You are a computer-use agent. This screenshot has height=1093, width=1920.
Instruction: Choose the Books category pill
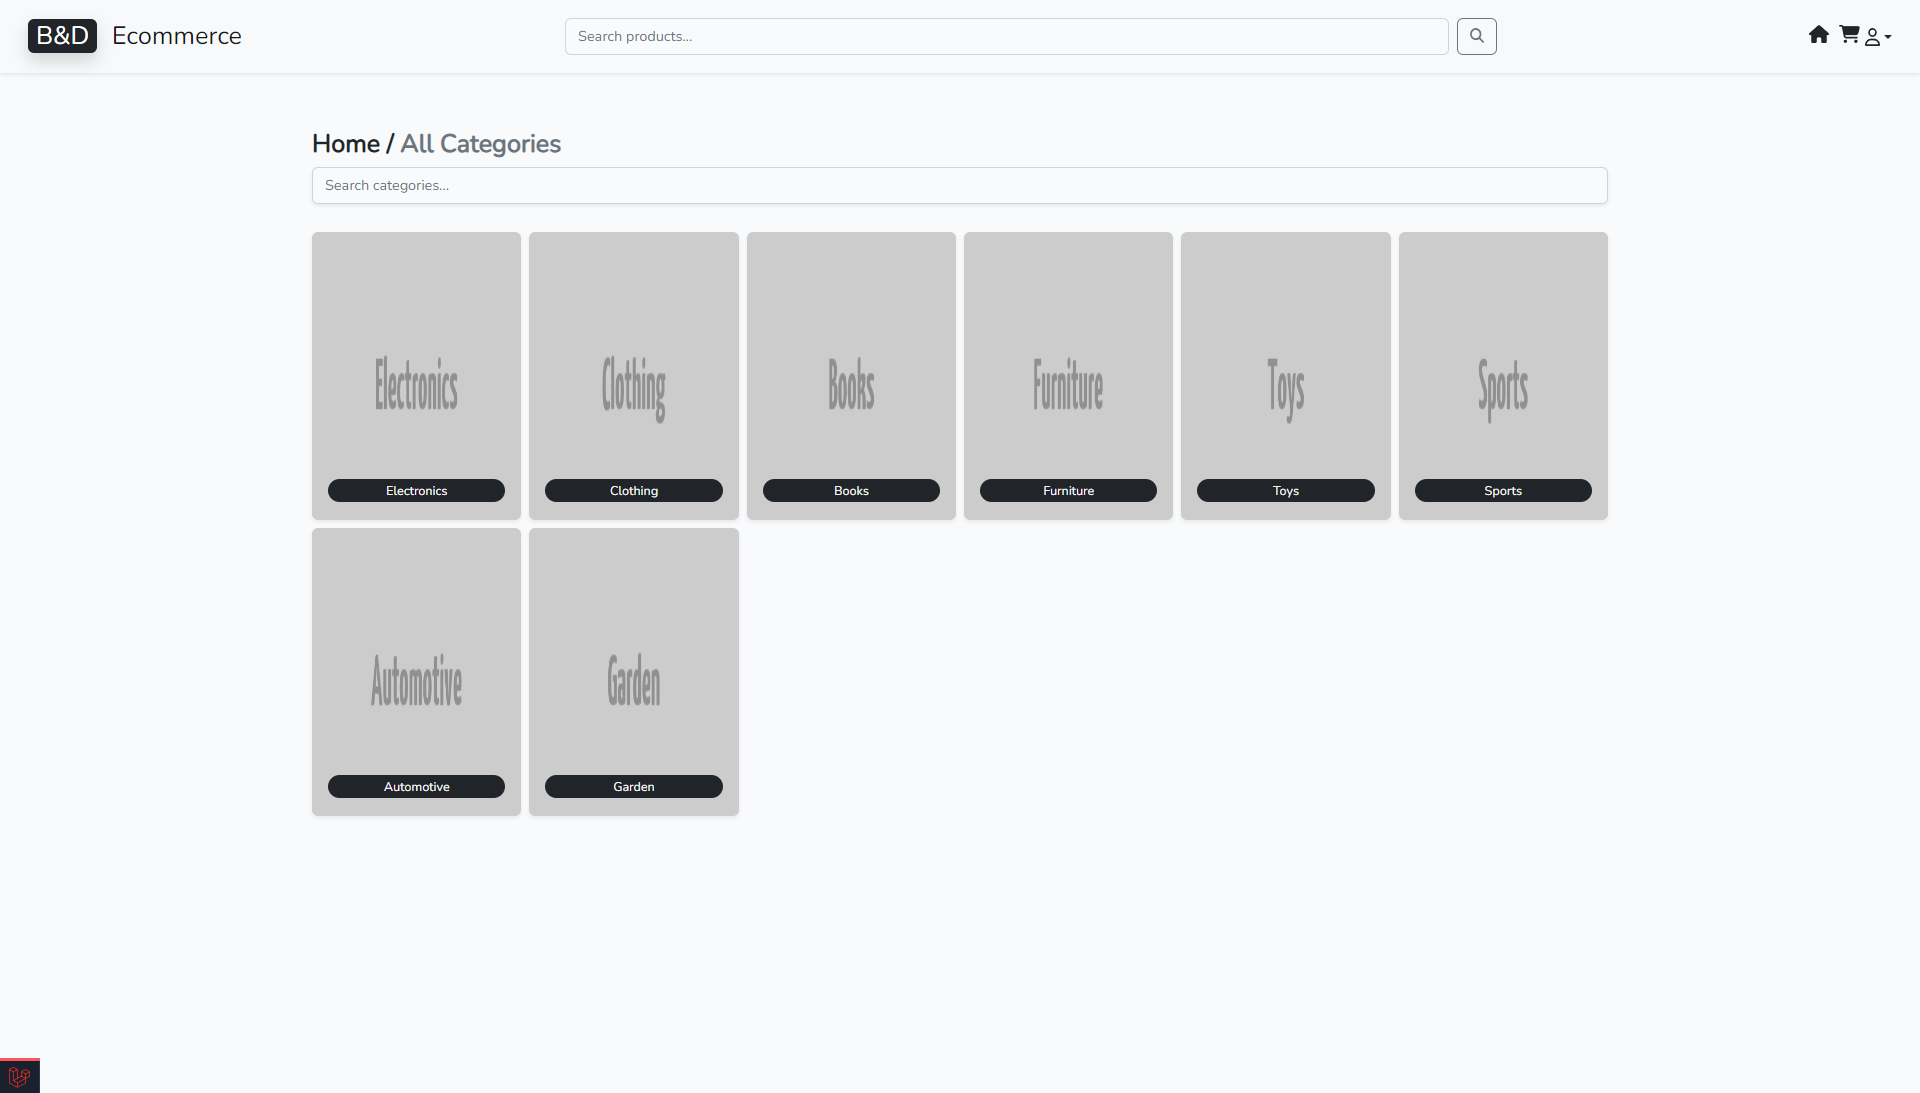point(851,491)
